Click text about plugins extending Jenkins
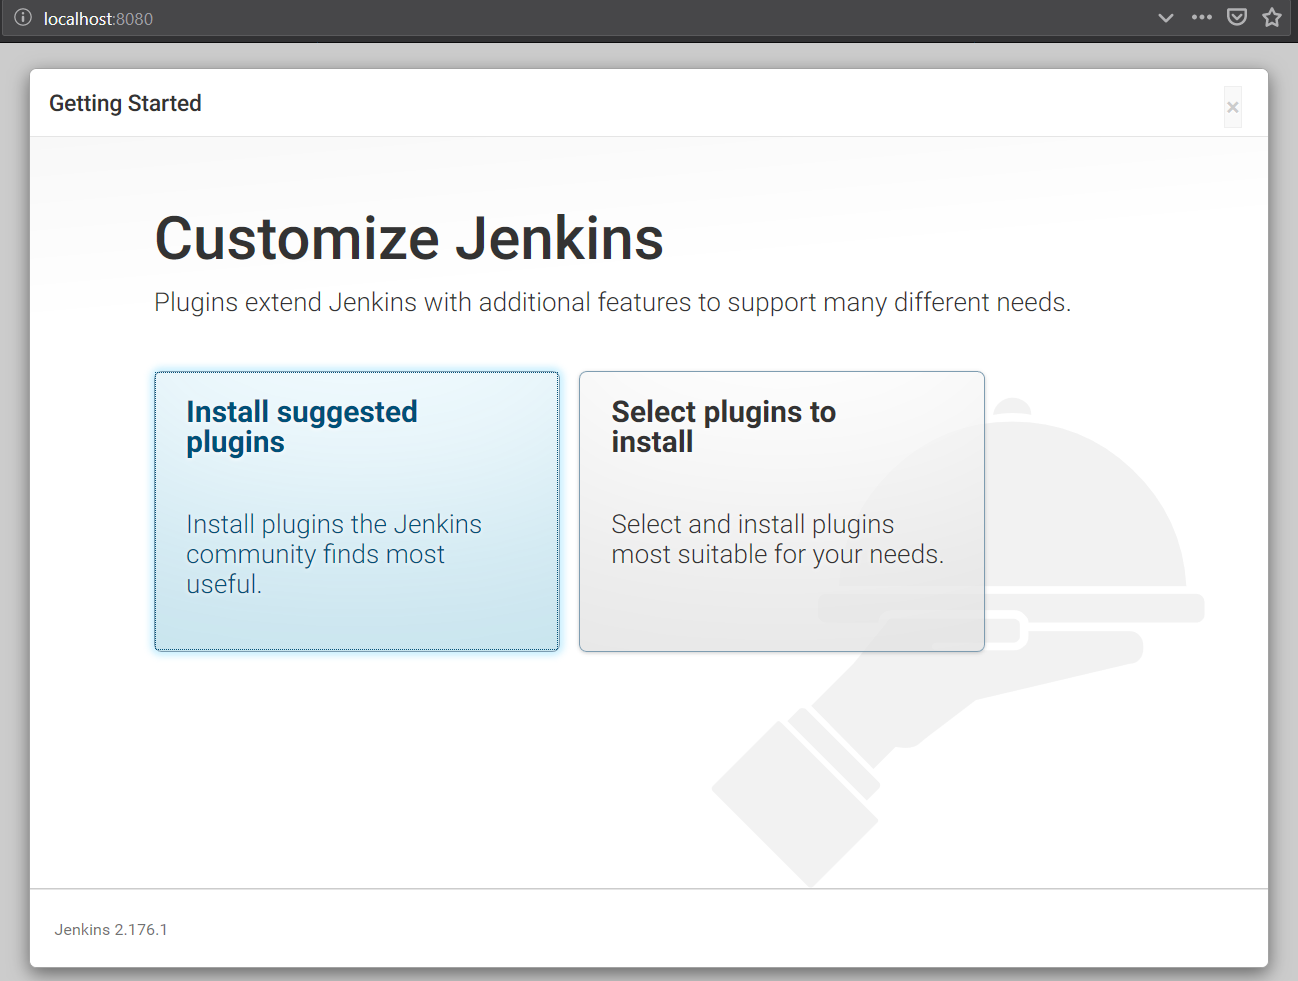Image resolution: width=1298 pixels, height=981 pixels. [612, 302]
